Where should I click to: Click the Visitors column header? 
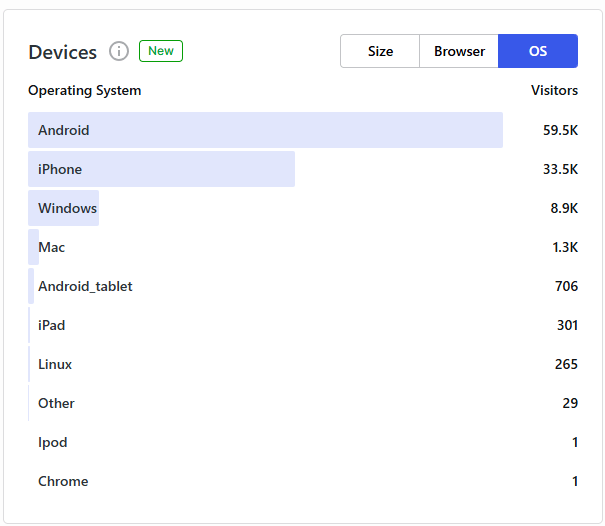[x=554, y=90]
